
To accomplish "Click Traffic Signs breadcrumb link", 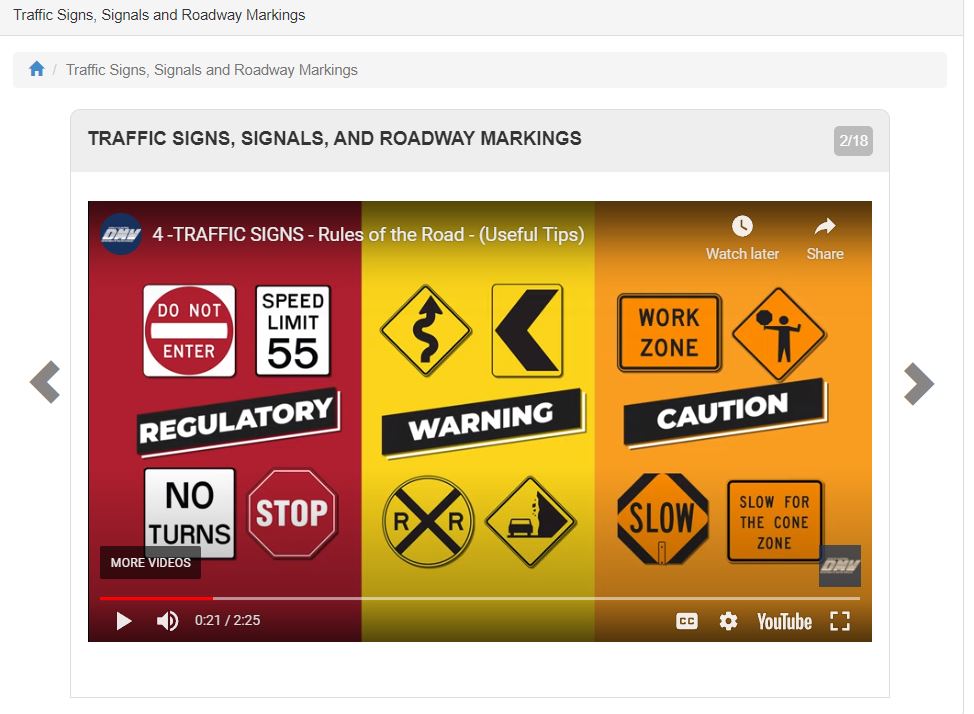I will tap(212, 70).
